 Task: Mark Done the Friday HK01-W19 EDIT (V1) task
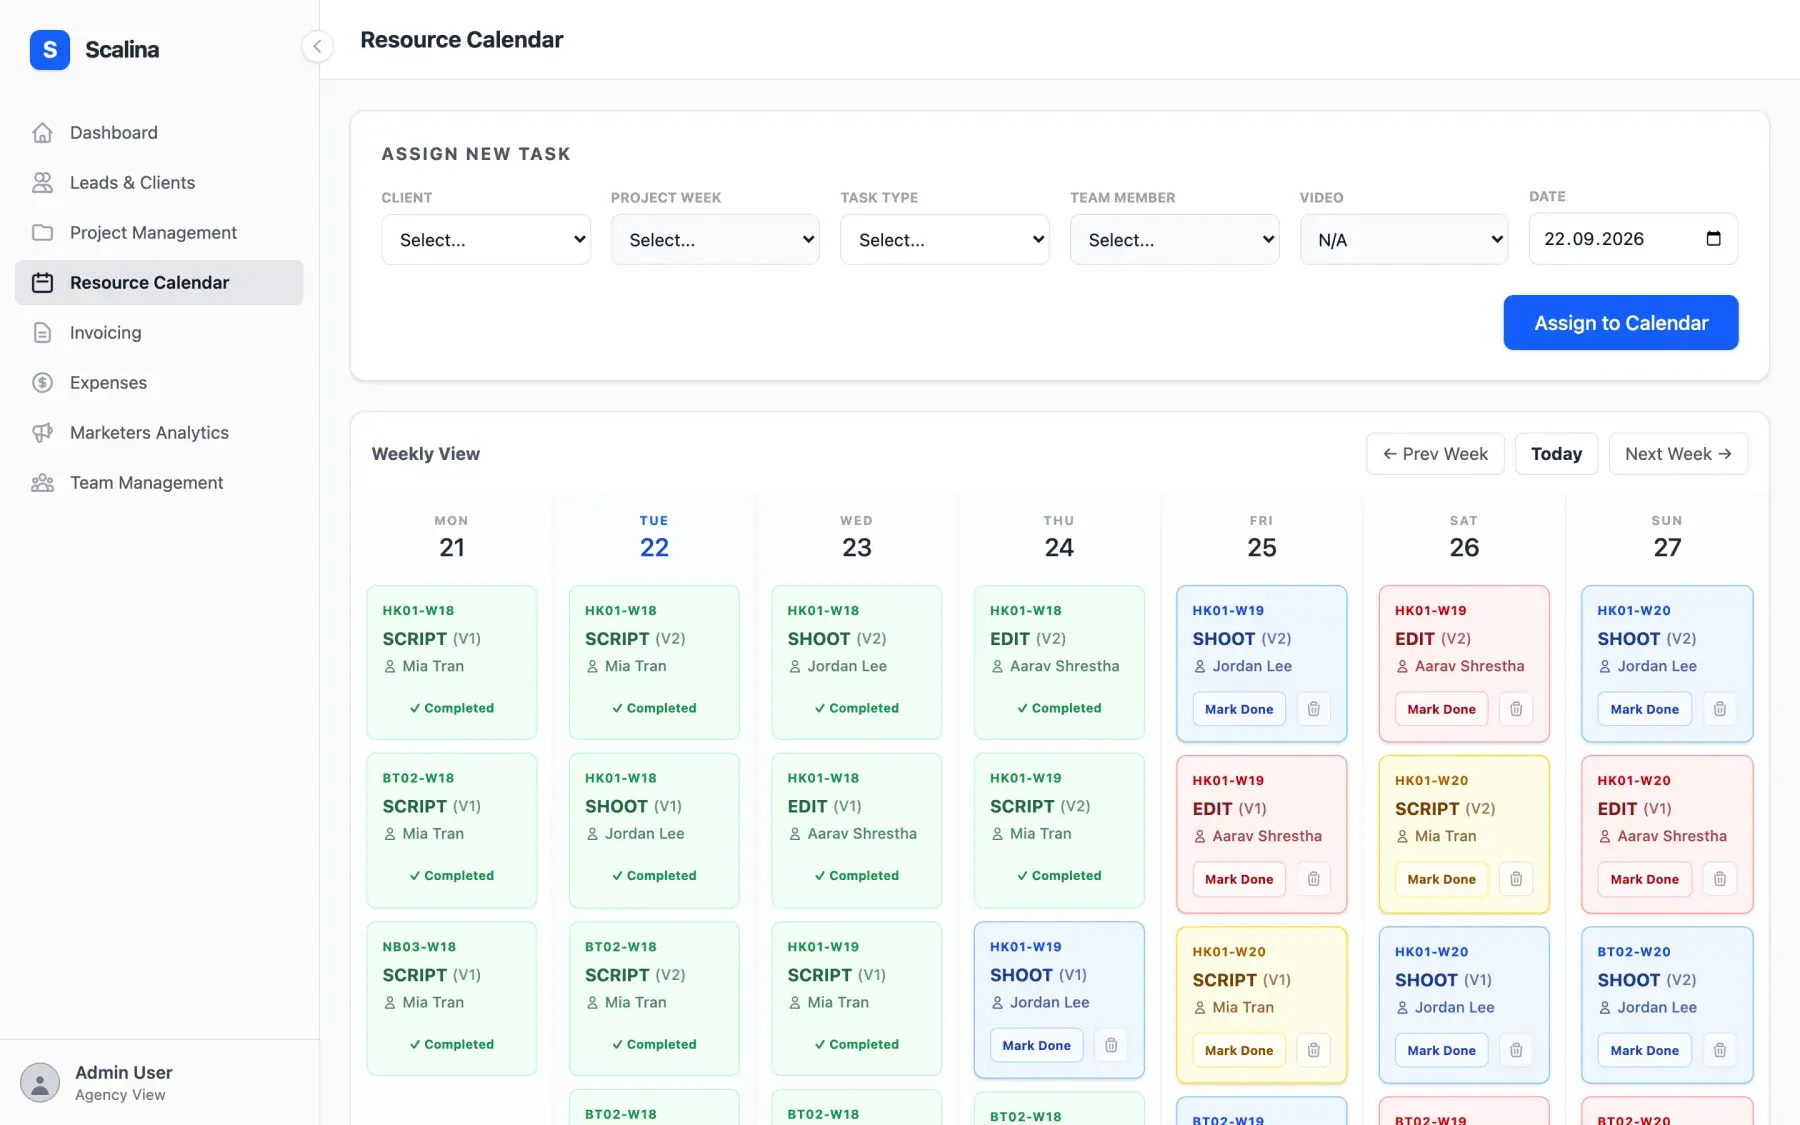tap(1239, 879)
